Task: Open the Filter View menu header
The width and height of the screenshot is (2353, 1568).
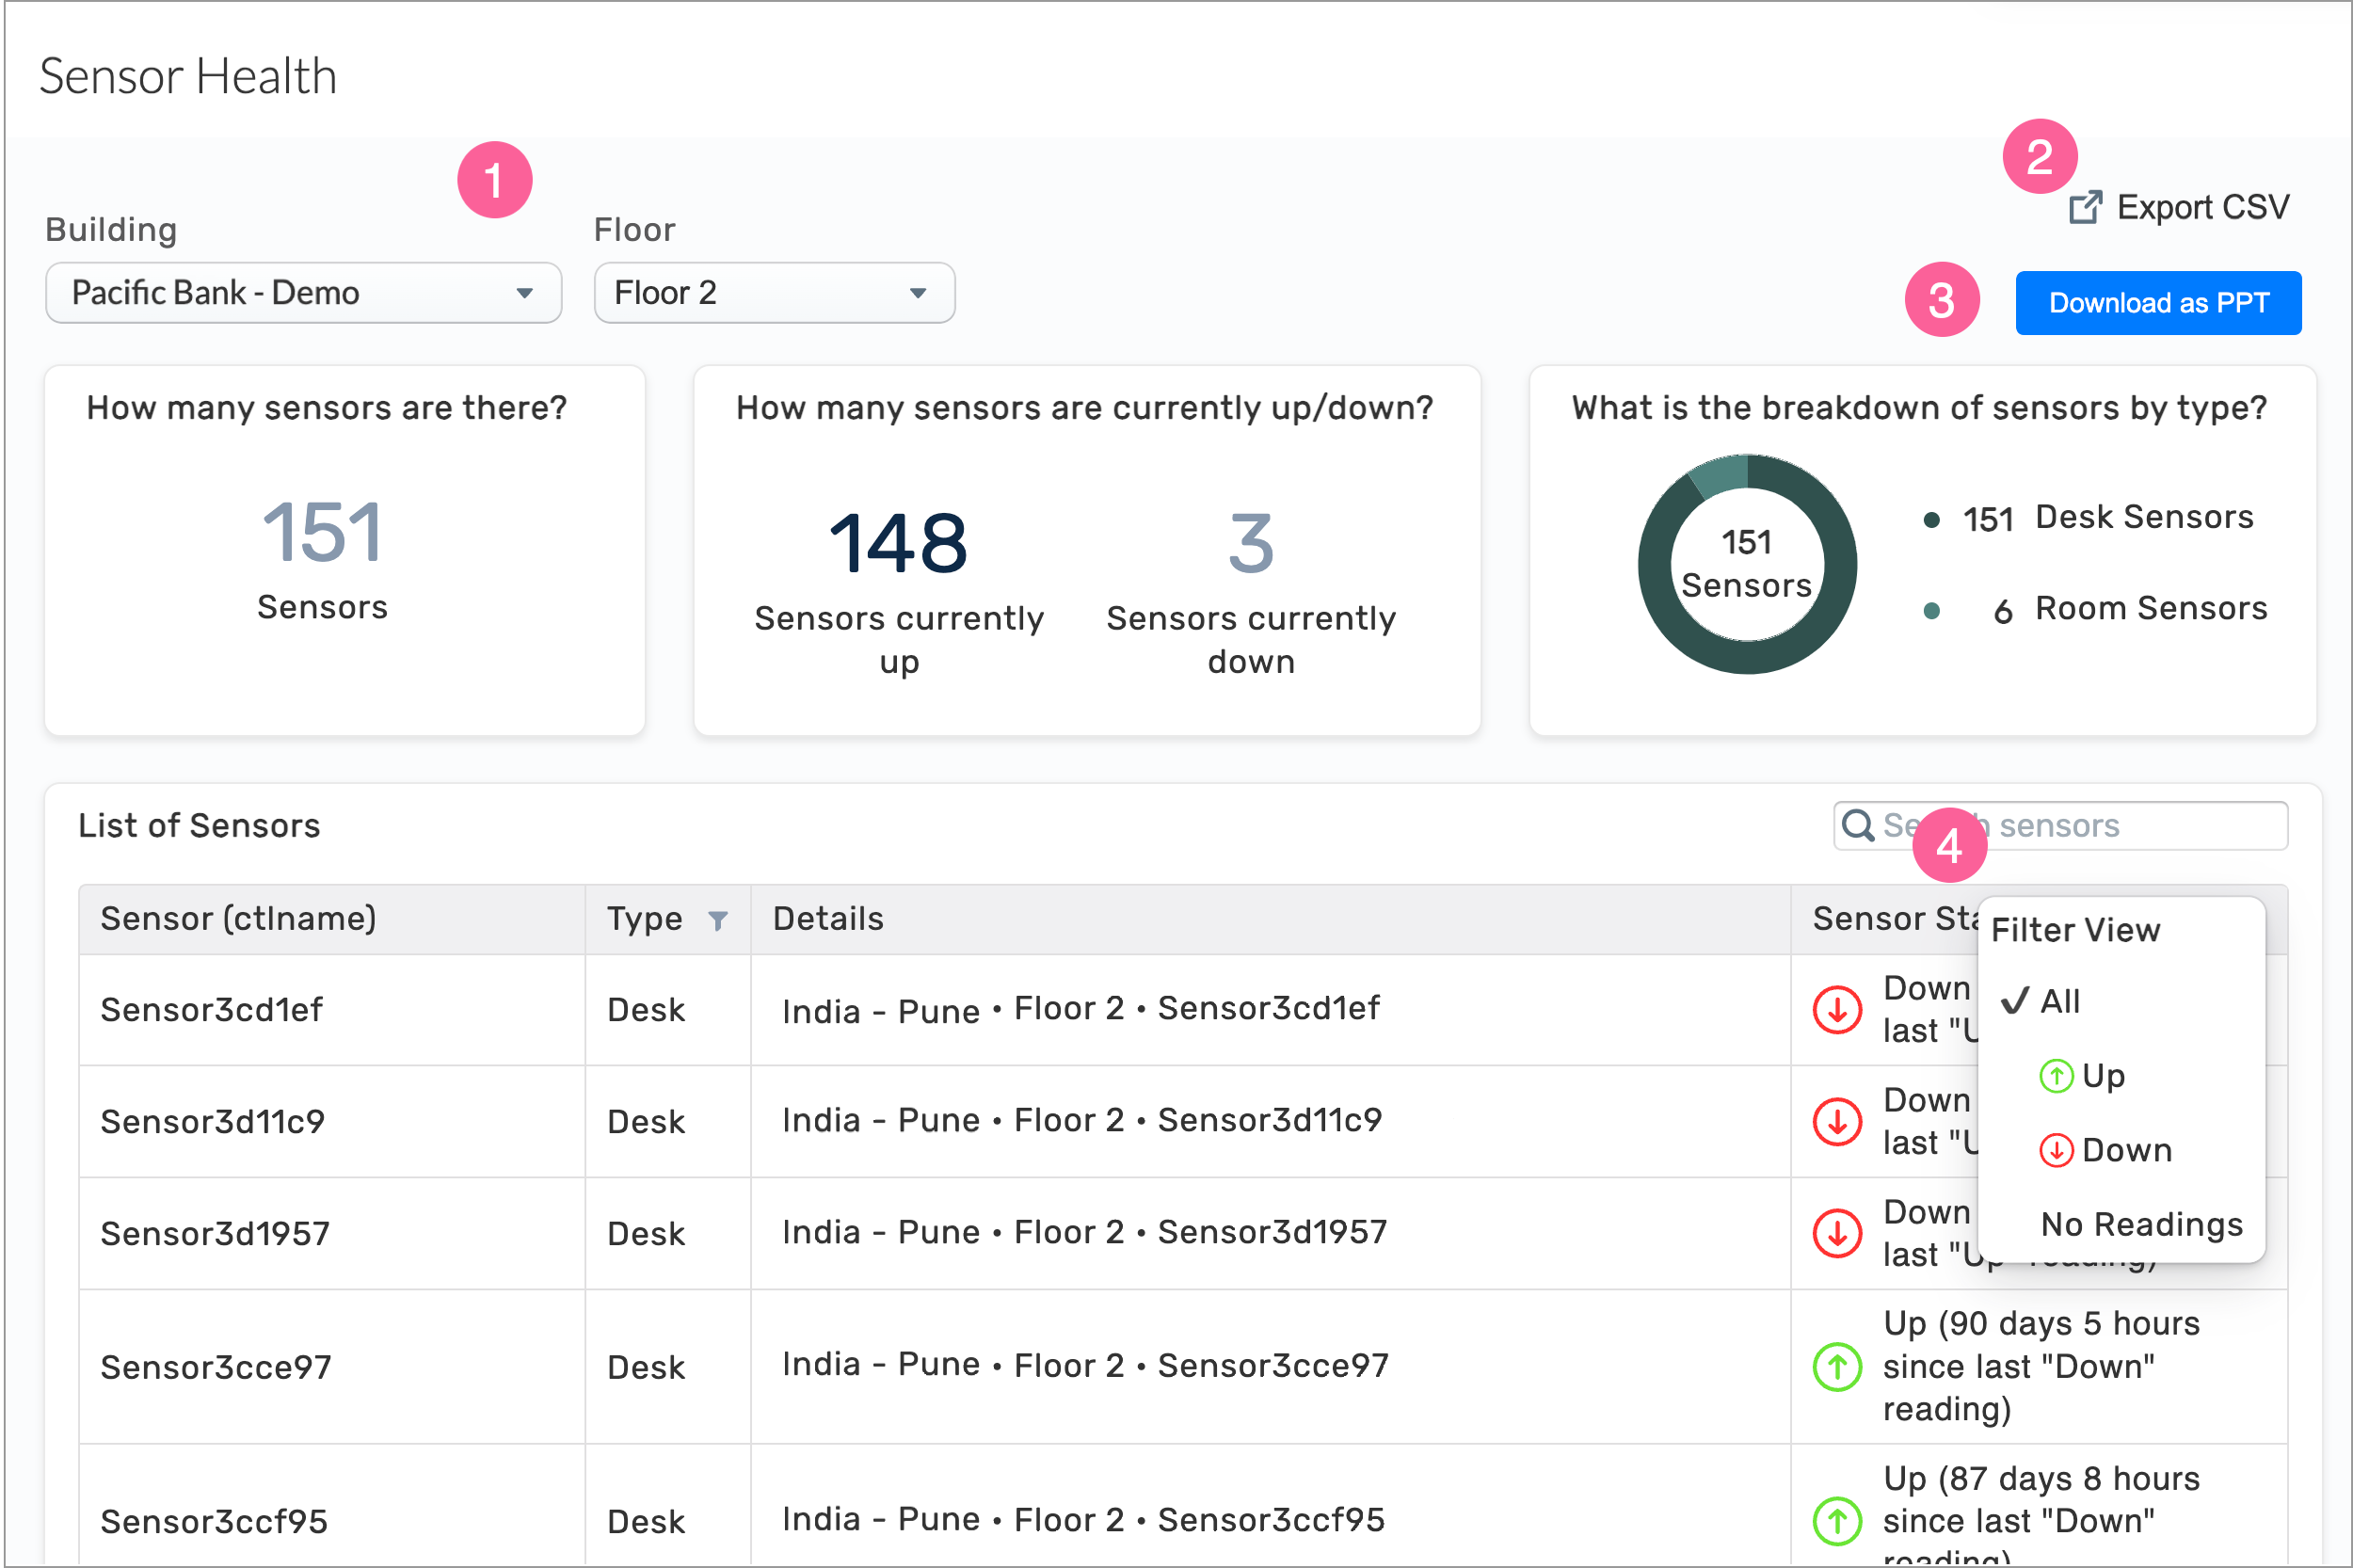Action: click(2074, 930)
